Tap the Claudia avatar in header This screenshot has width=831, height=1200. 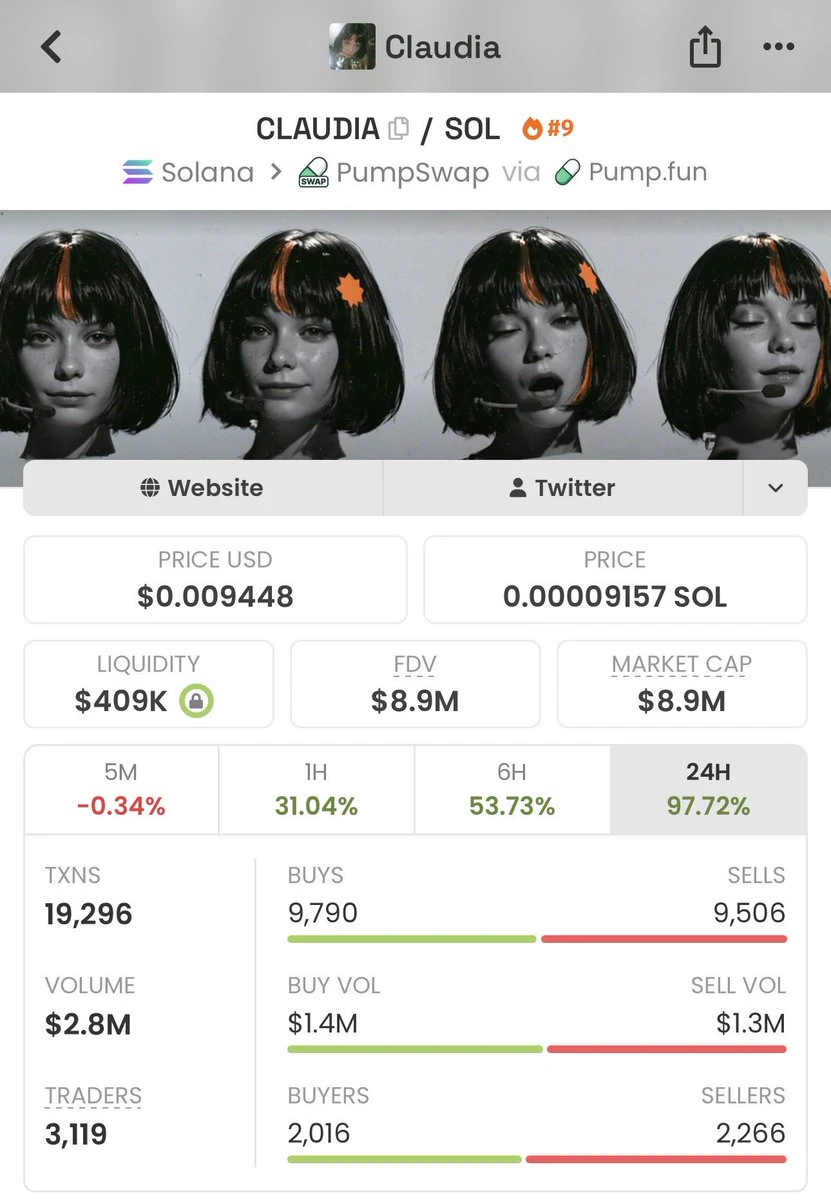point(352,46)
